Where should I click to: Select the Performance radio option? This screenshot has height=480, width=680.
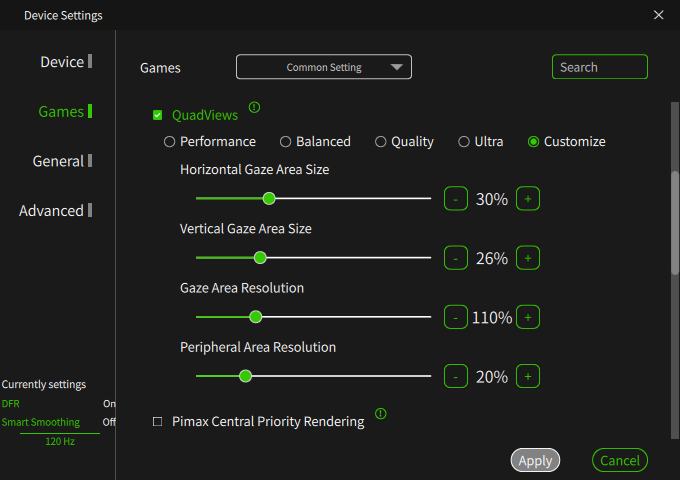point(169,142)
